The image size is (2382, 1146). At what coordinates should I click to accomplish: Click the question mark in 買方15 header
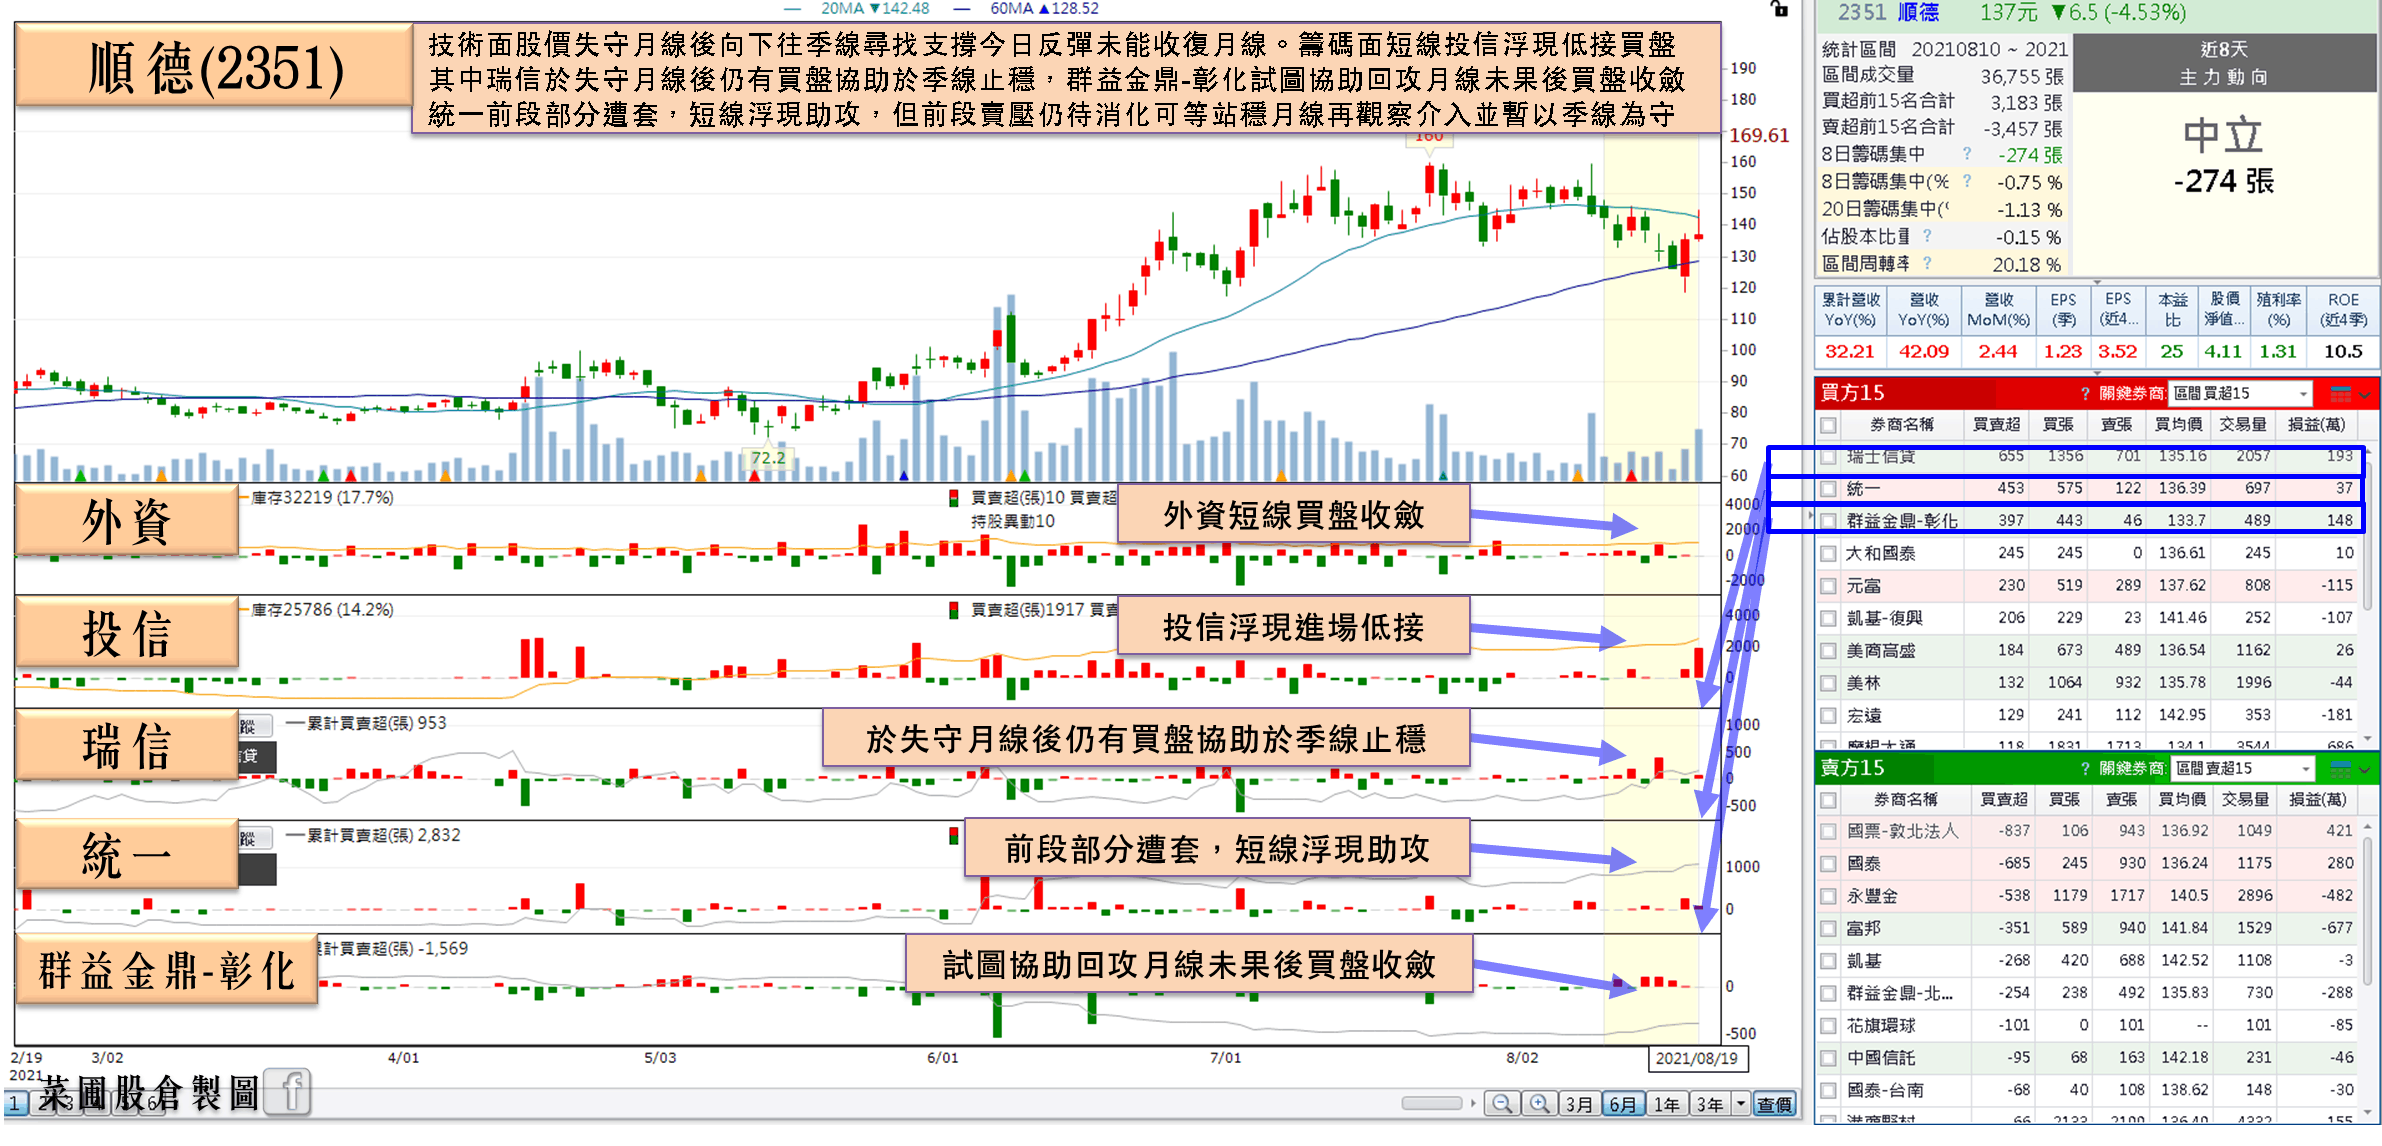pos(2085,393)
